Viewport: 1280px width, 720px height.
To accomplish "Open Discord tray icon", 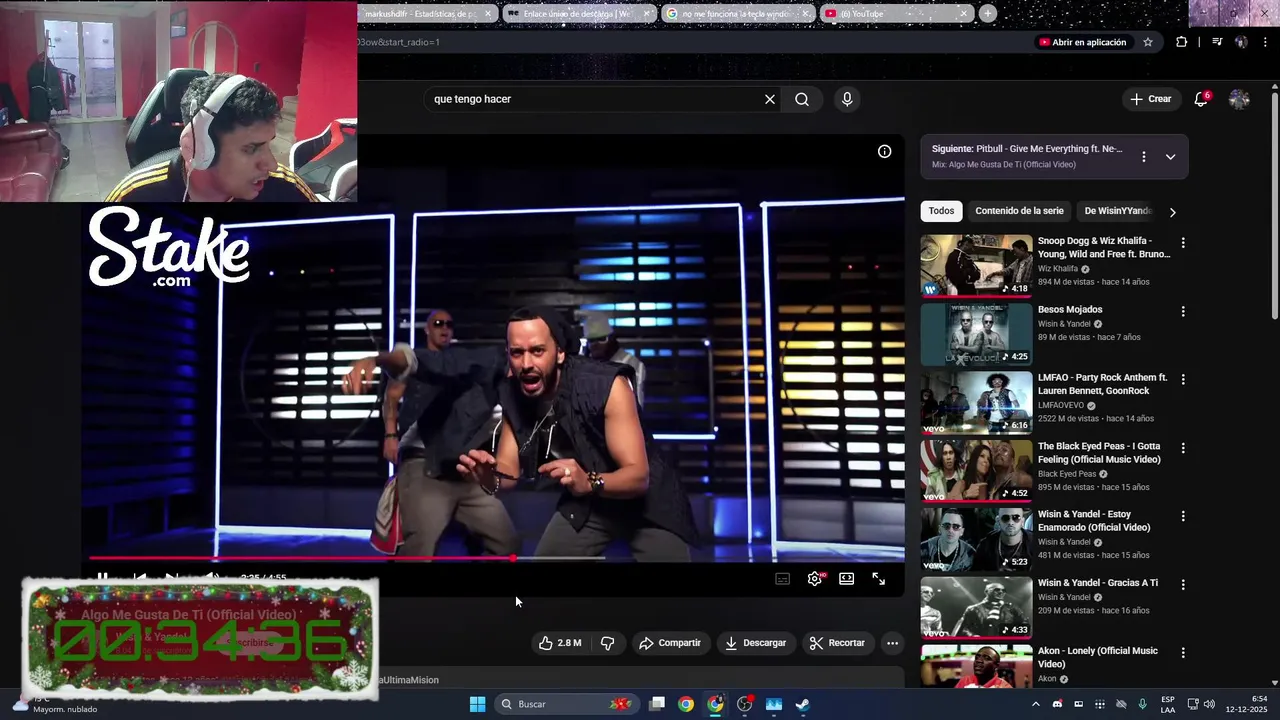I will [1057, 704].
